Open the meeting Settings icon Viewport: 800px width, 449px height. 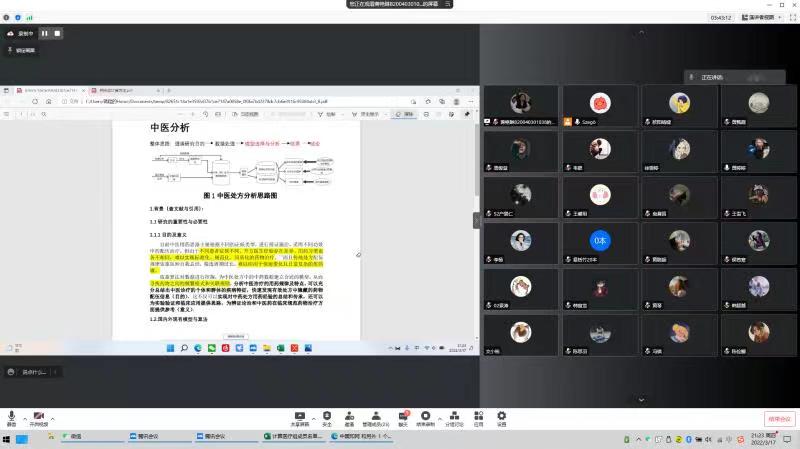pos(501,415)
